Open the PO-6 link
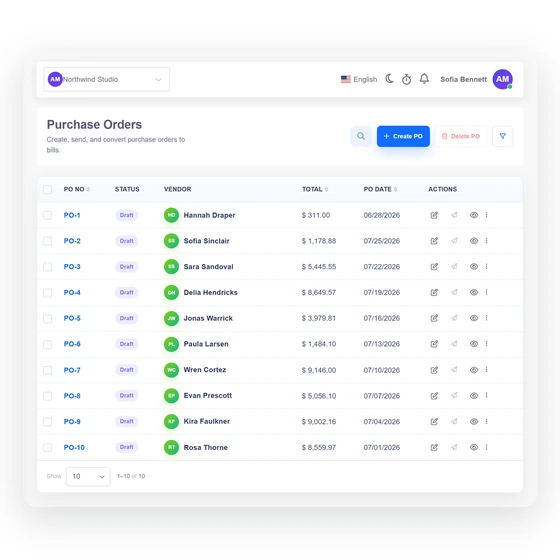The image size is (560, 560). coord(72,344)
